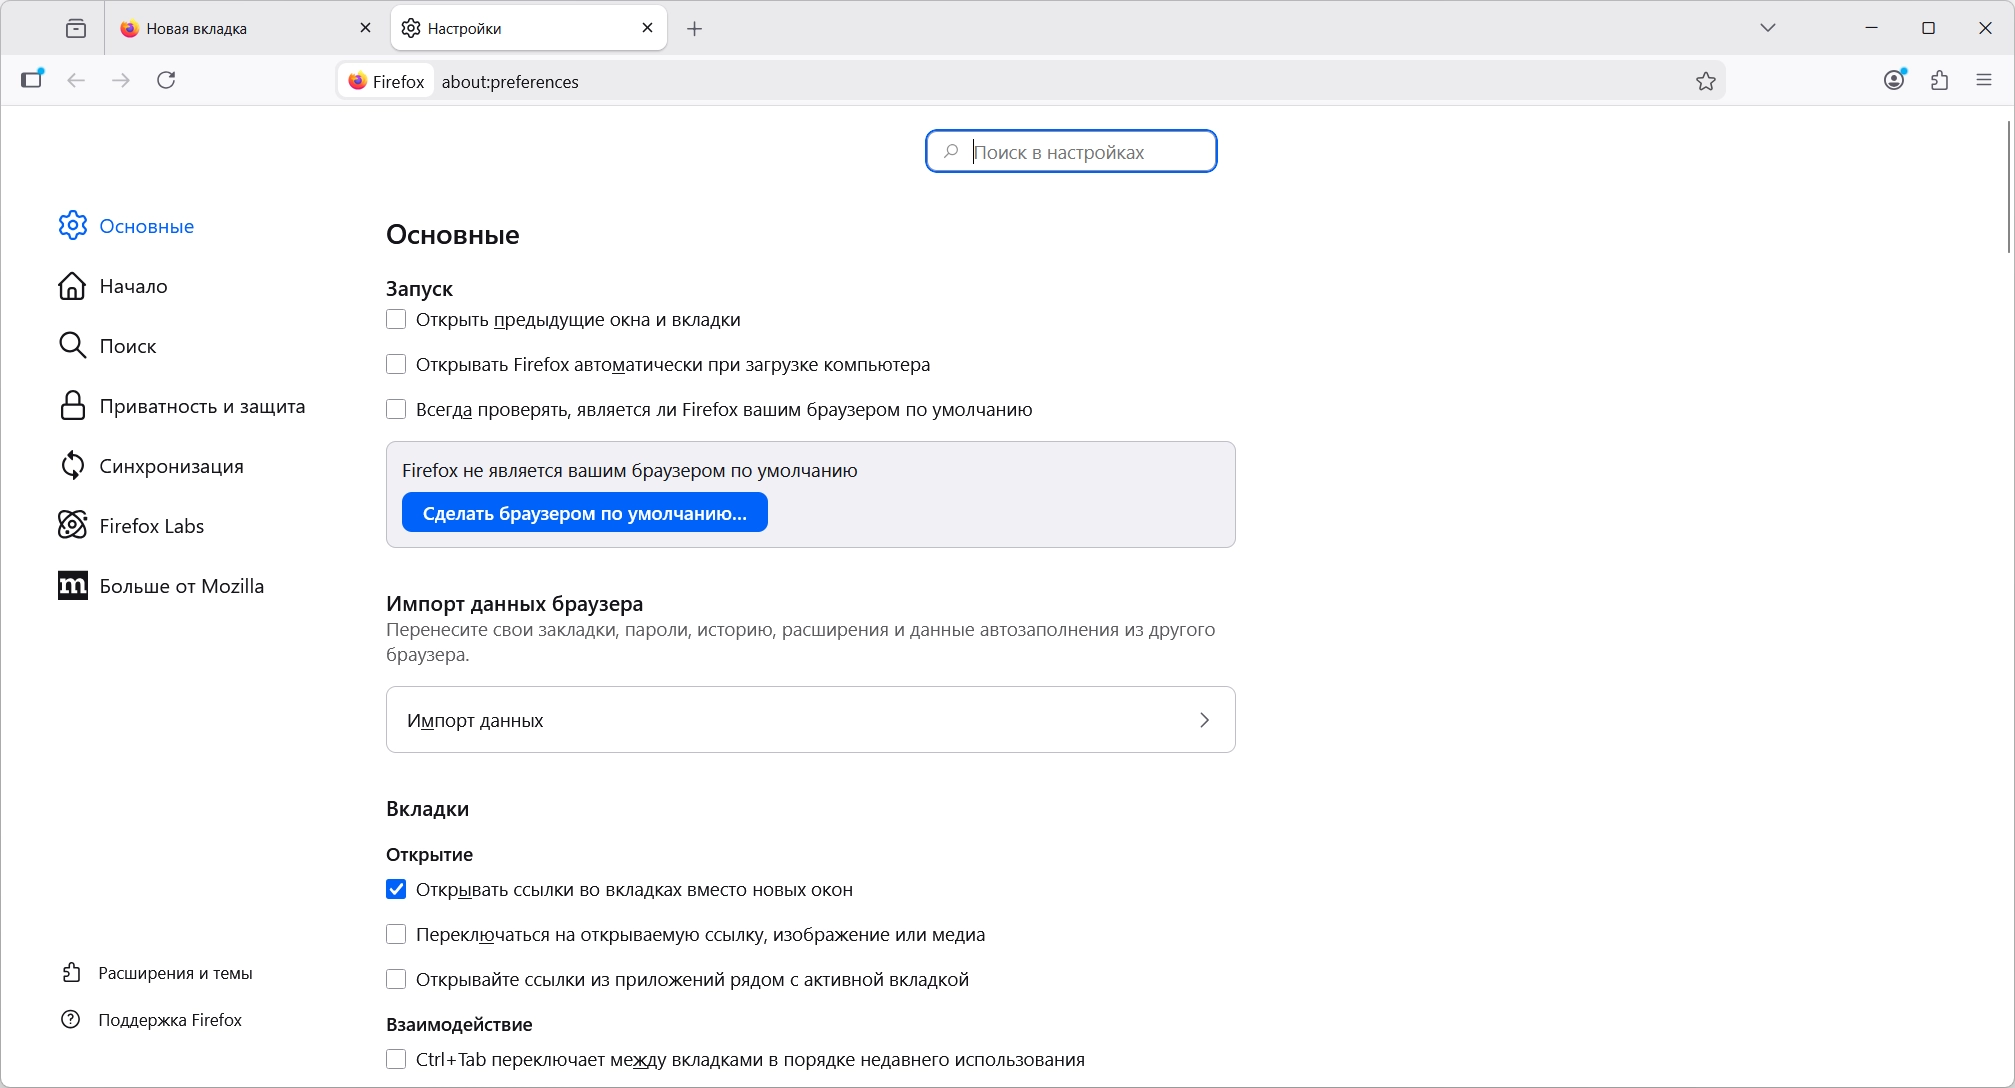Enable 'Открыть предыдущие окна и вкладки' checkbox
The width and height of the screenshot is (2015, 1088).
396,320
